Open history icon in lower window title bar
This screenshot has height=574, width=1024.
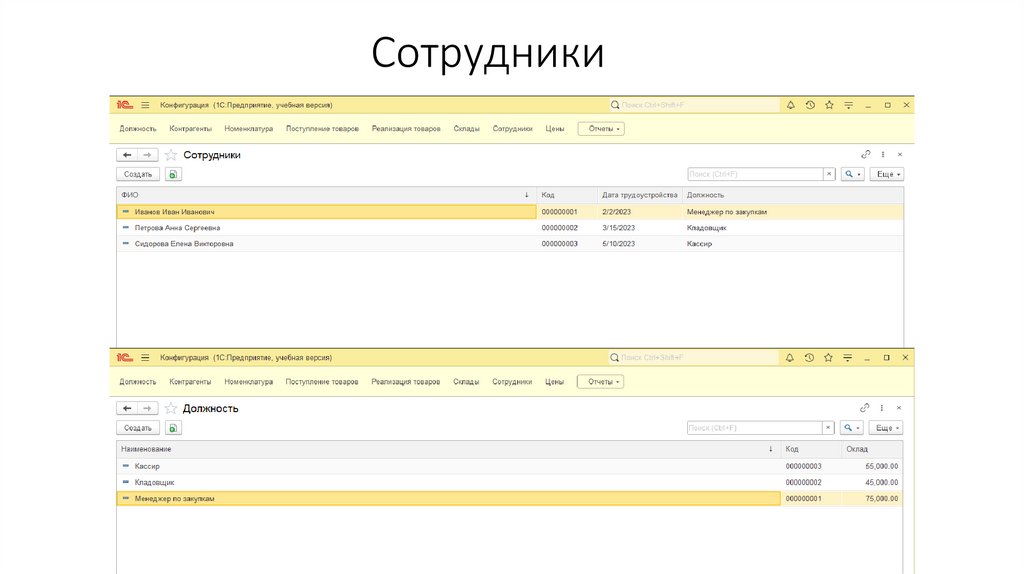point(809,358)
